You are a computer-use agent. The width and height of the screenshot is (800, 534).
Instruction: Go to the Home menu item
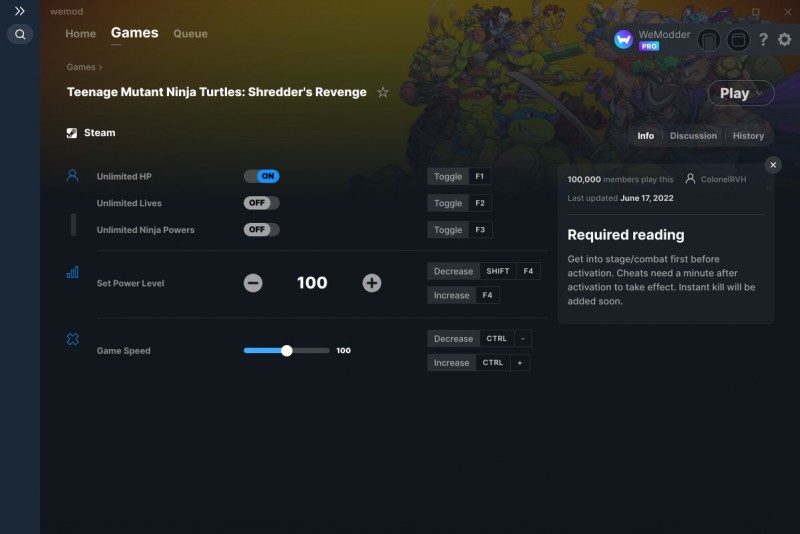pyautogui.click(x=81, y=34)
